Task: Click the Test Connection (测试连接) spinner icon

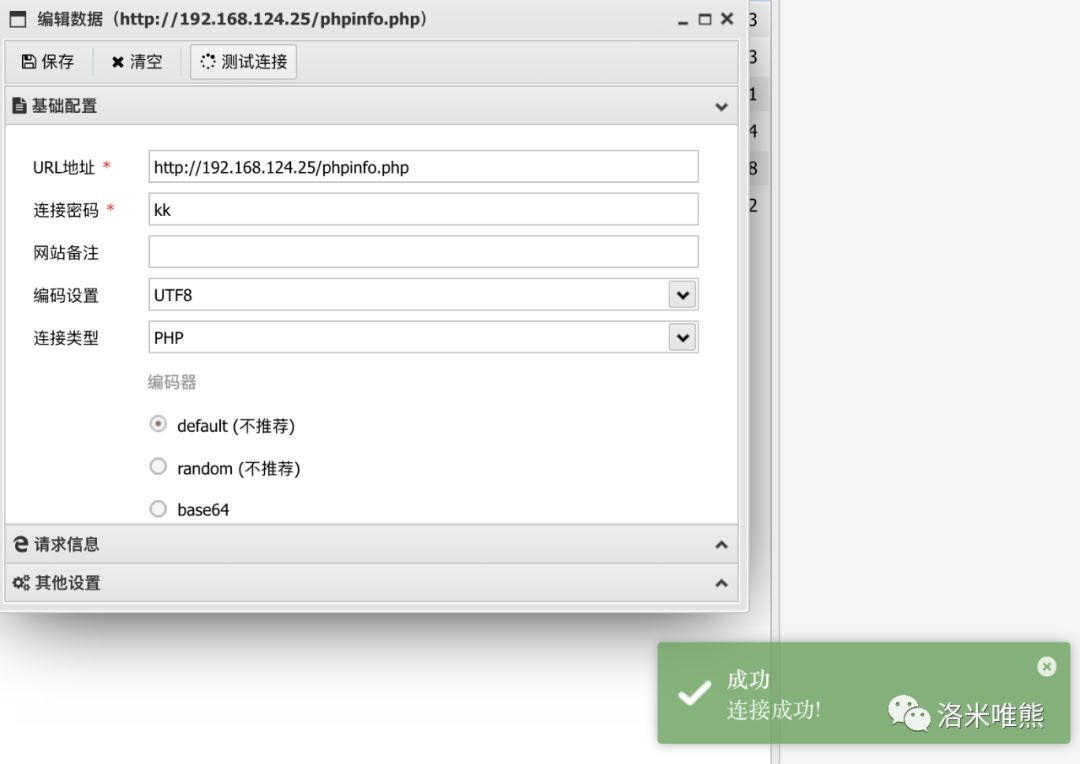Action: [x=208, y=62]
